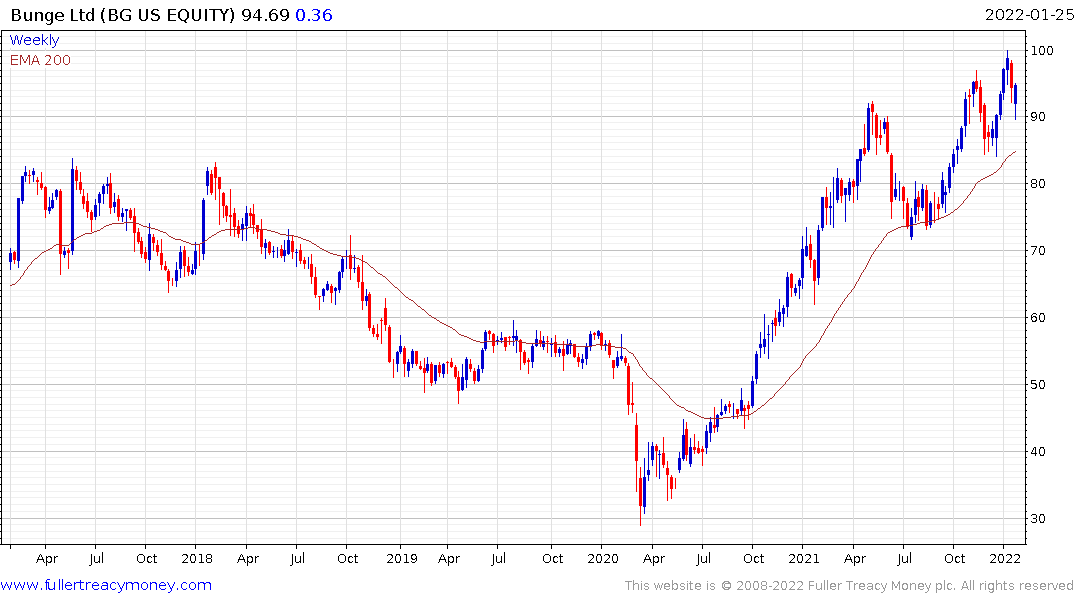The image size is (1075, 600).
Task: Click the 30 price axis label
Action: 1038,519
